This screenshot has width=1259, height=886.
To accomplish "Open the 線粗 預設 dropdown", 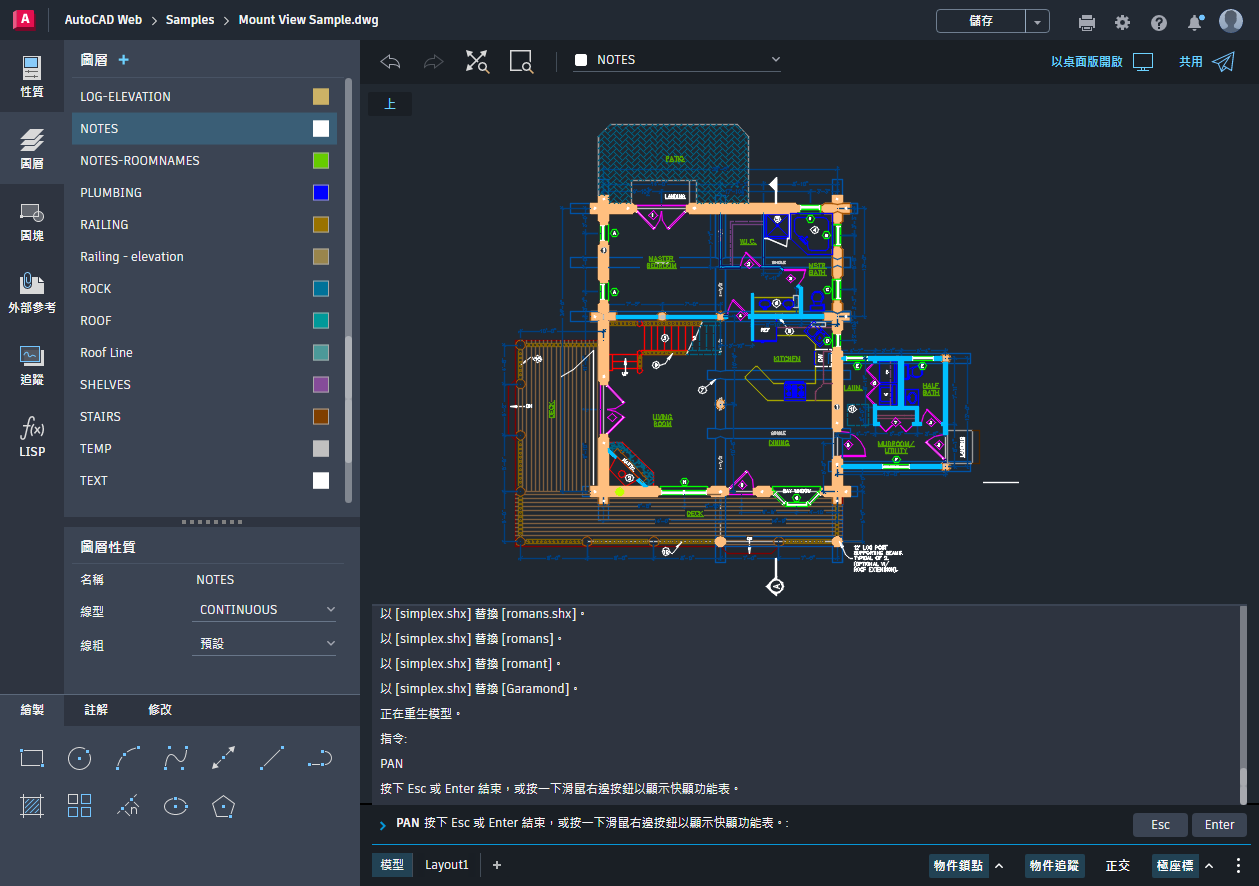I will (x=264, y=643).
